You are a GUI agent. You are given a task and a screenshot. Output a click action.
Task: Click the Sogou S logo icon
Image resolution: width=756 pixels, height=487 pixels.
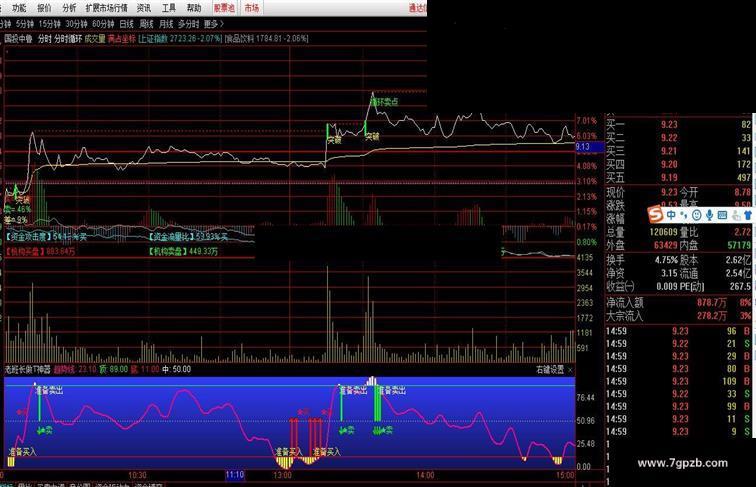[655, 214]
